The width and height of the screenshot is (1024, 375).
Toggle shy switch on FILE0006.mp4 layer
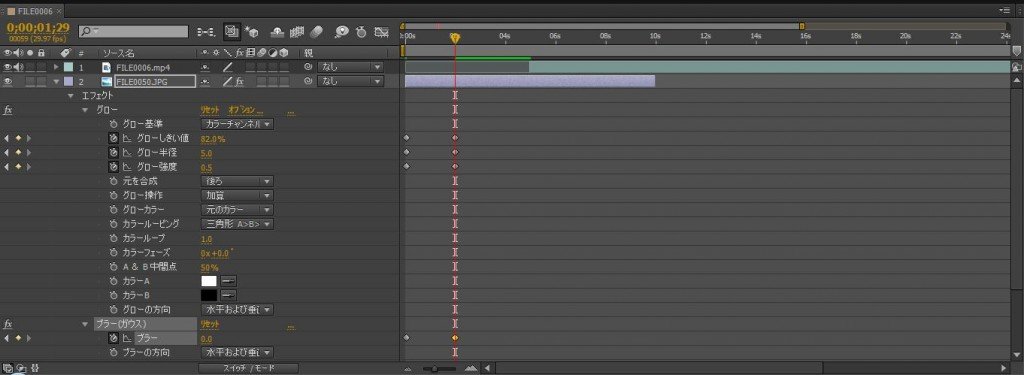tap(205, 67)
